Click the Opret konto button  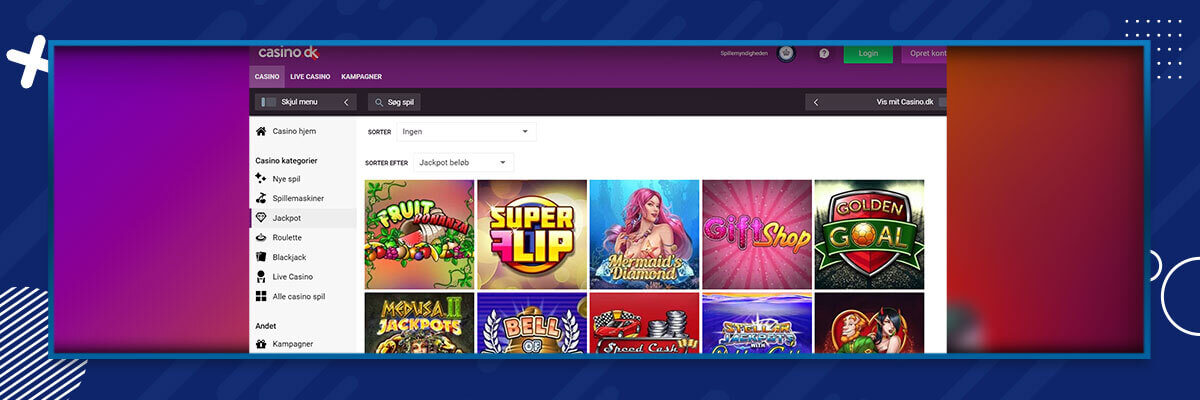tap(925, 53)
